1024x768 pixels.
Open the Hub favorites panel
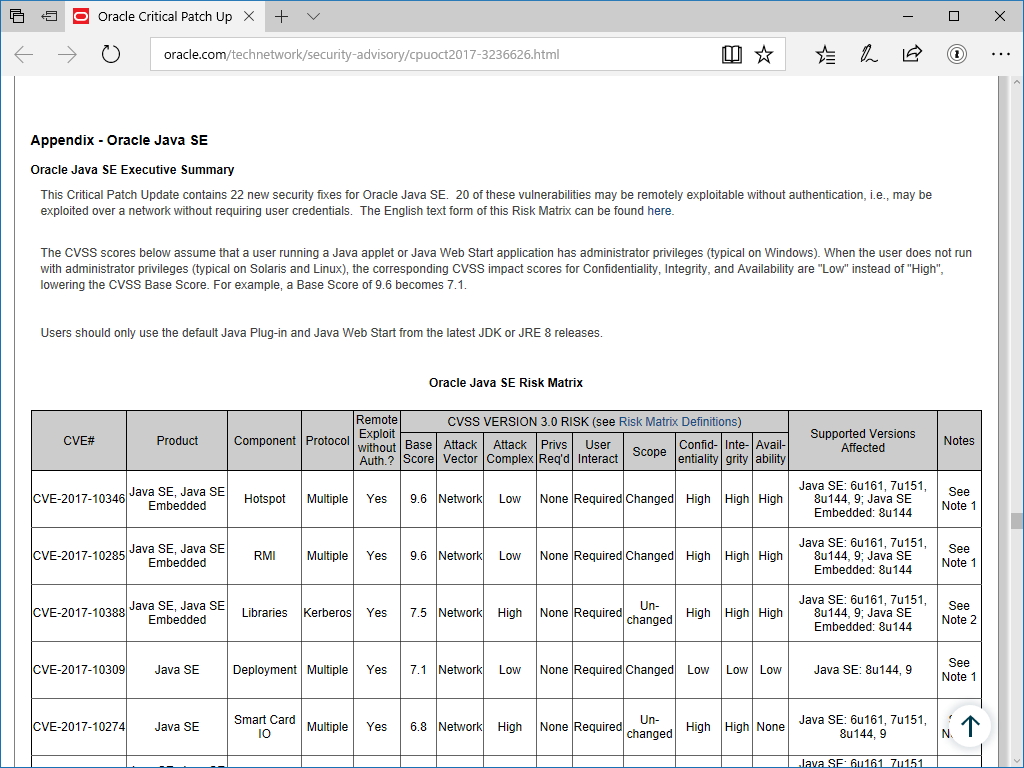pos(826,54)
